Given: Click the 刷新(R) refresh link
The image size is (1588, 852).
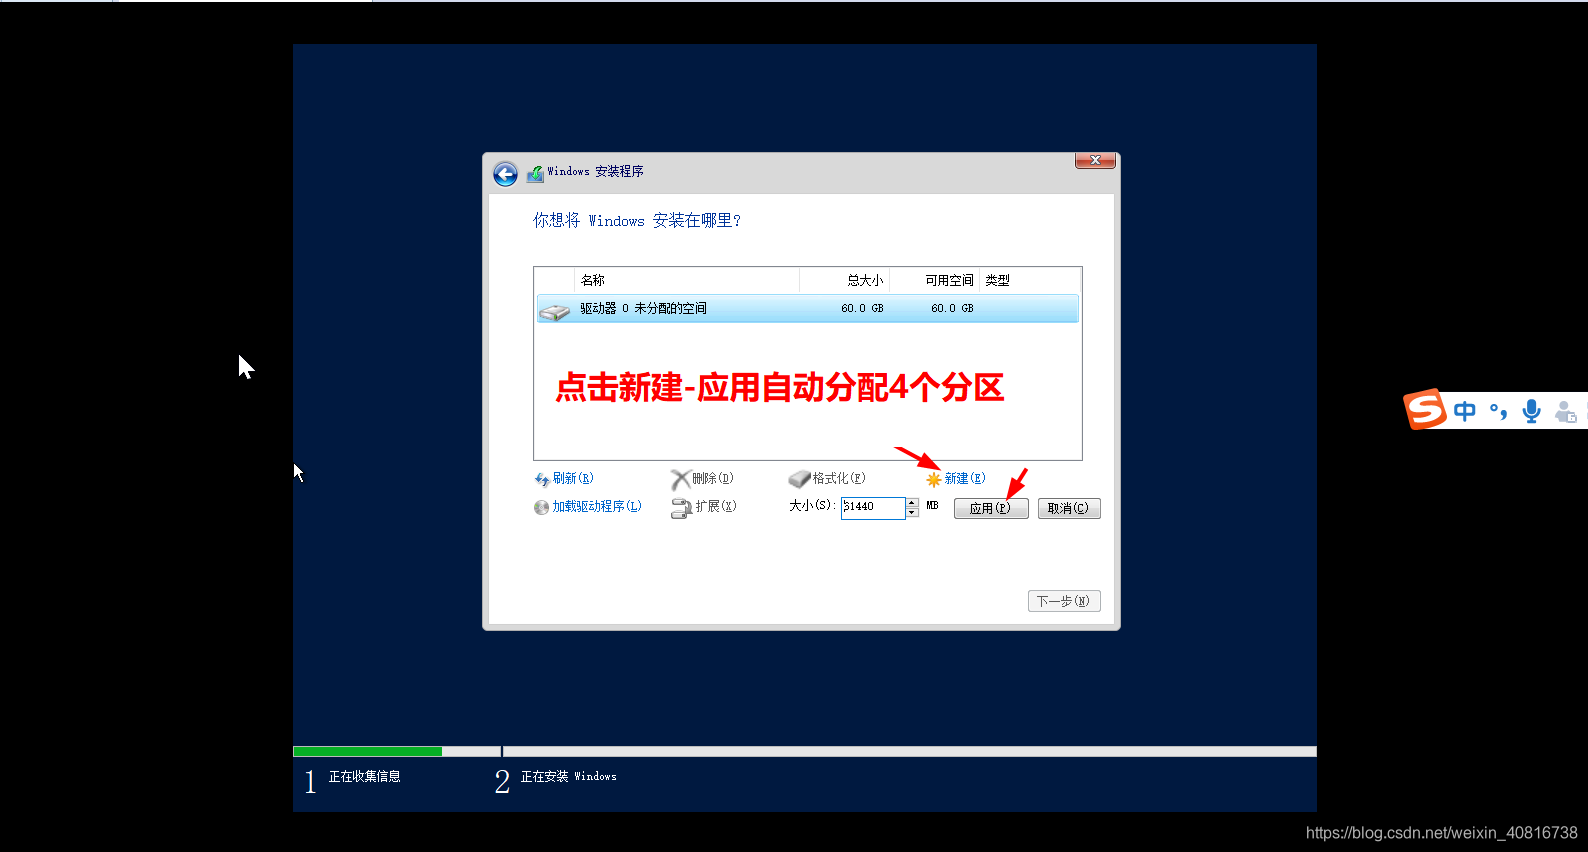Looking at the screenshot, I should [x=573, y=479].
